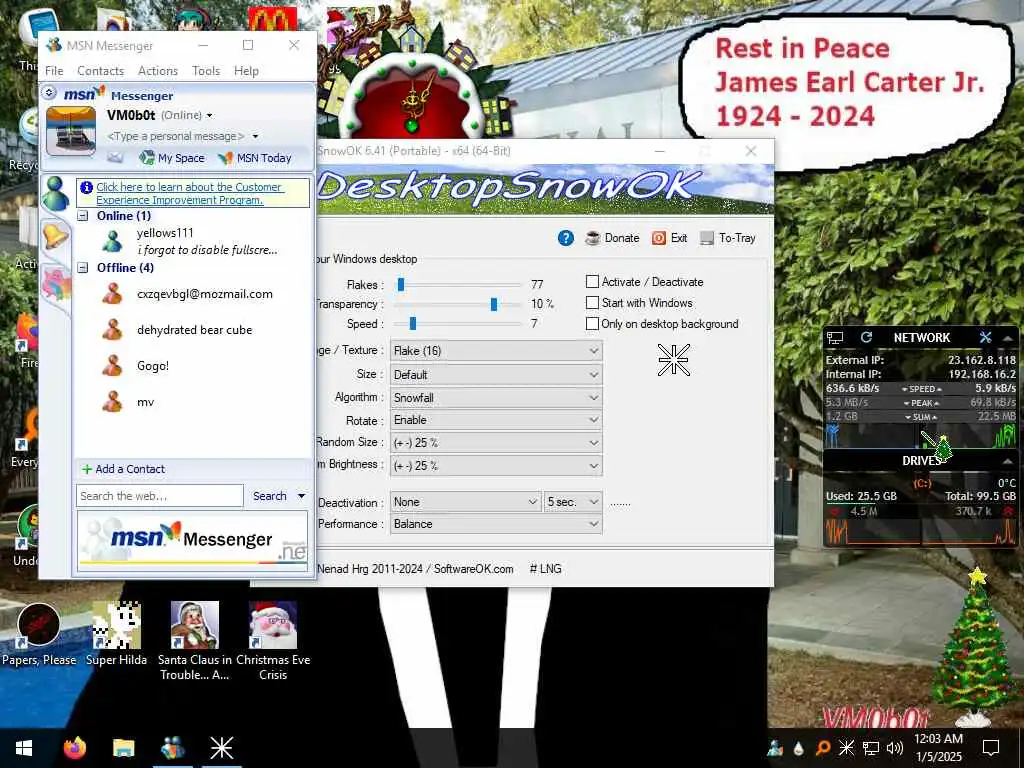
Task: Open the 5 sec. dropdown
Action: coord(573,502)
